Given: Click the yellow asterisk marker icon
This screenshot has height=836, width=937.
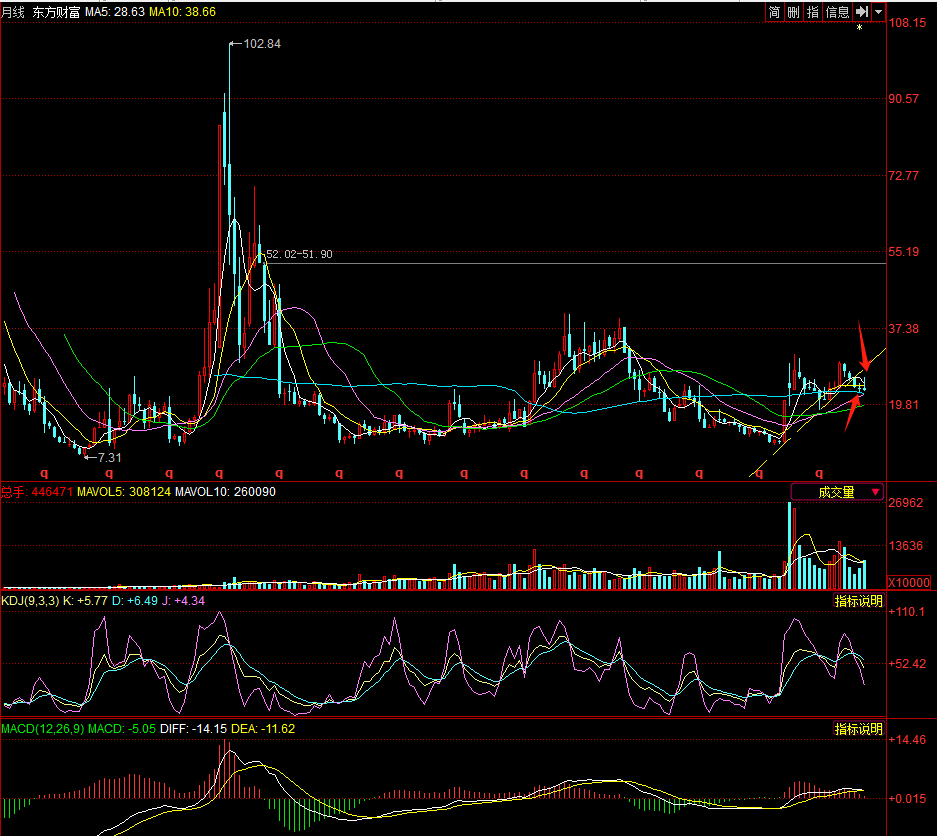Looking at the screenshot, I should pyautogui.click(x=860, y=27).
